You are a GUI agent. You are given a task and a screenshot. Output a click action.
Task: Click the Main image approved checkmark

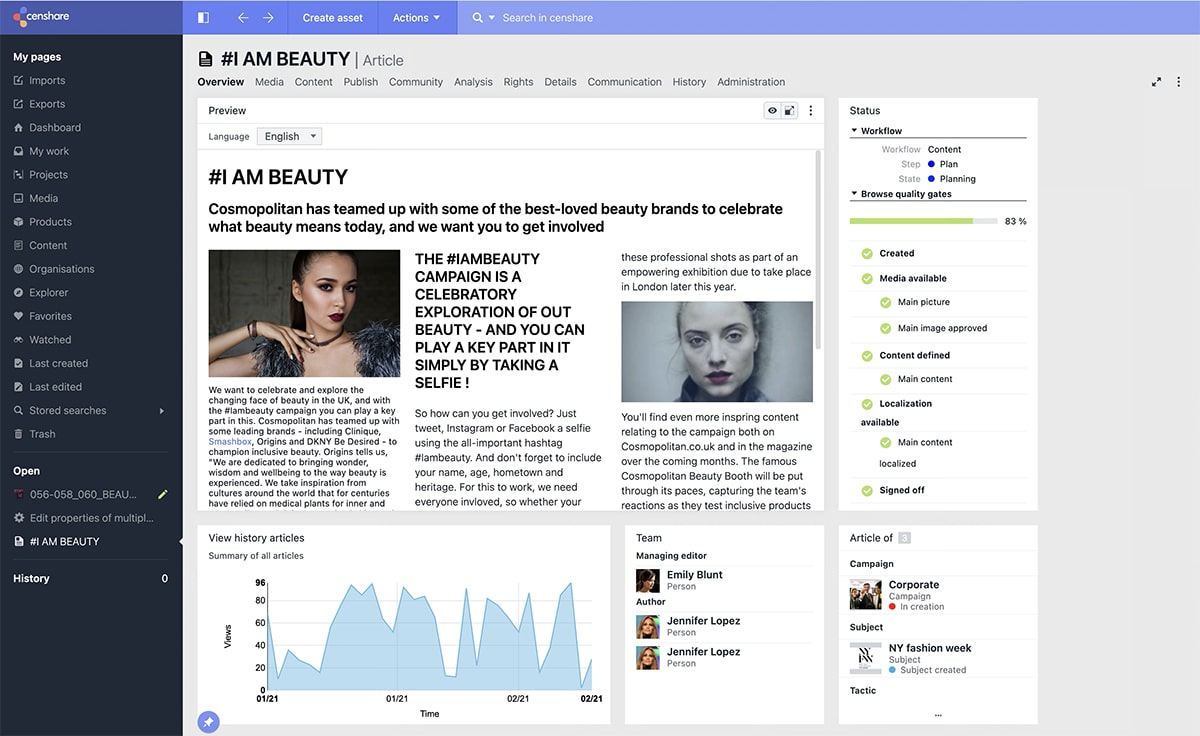click(x=885, y=328)
